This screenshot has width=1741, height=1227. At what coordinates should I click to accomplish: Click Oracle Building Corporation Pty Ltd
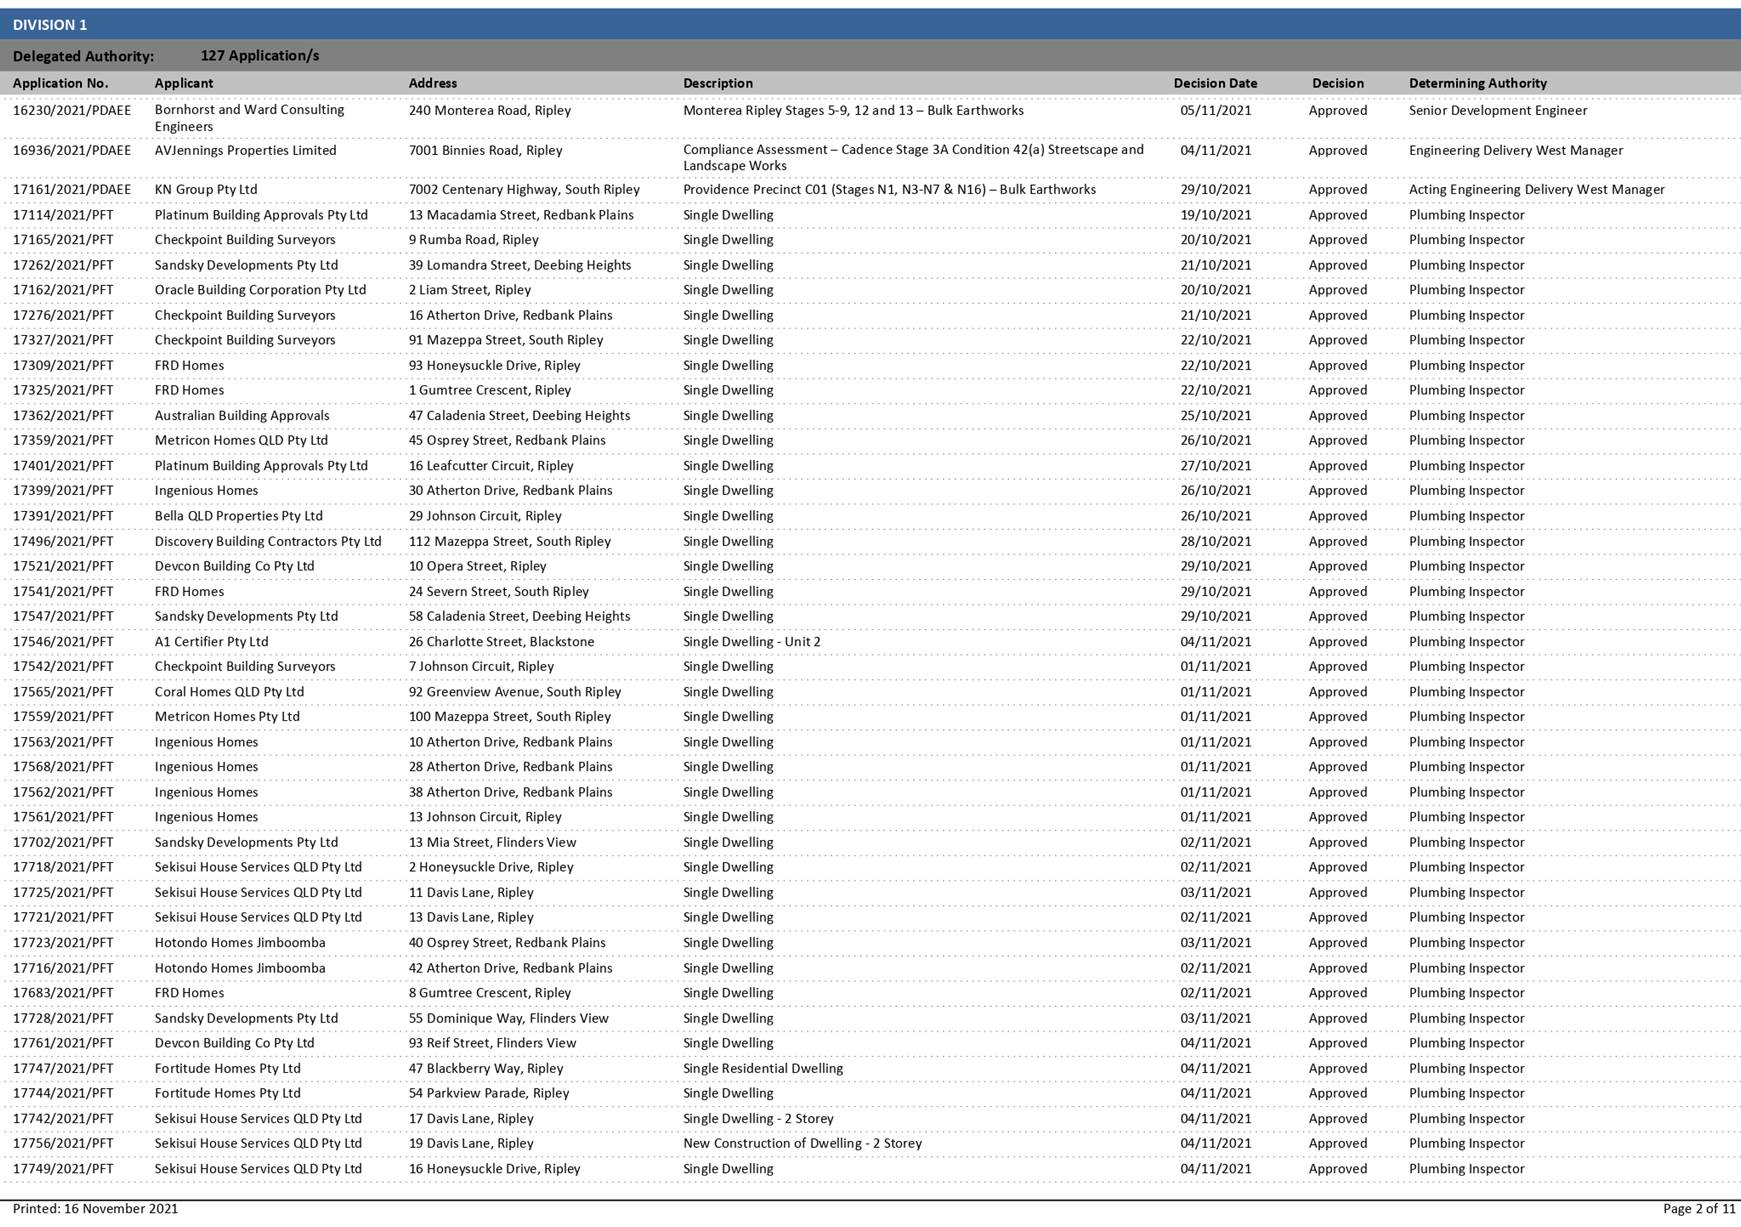(260, 290)
